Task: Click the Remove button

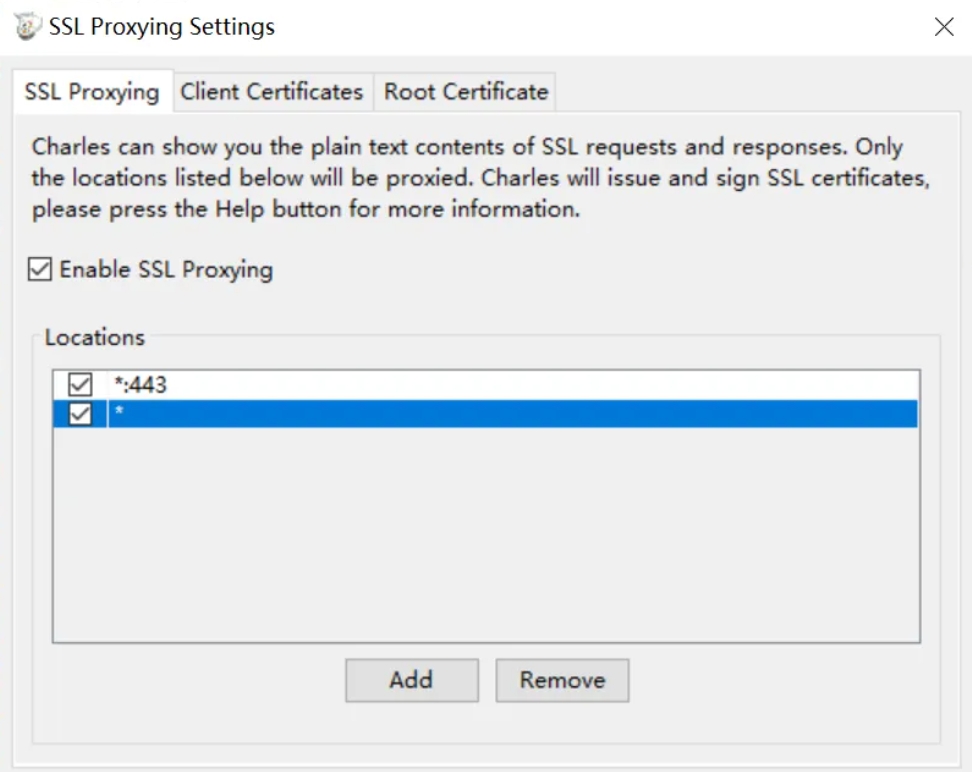Action: (x=562, y=680)
